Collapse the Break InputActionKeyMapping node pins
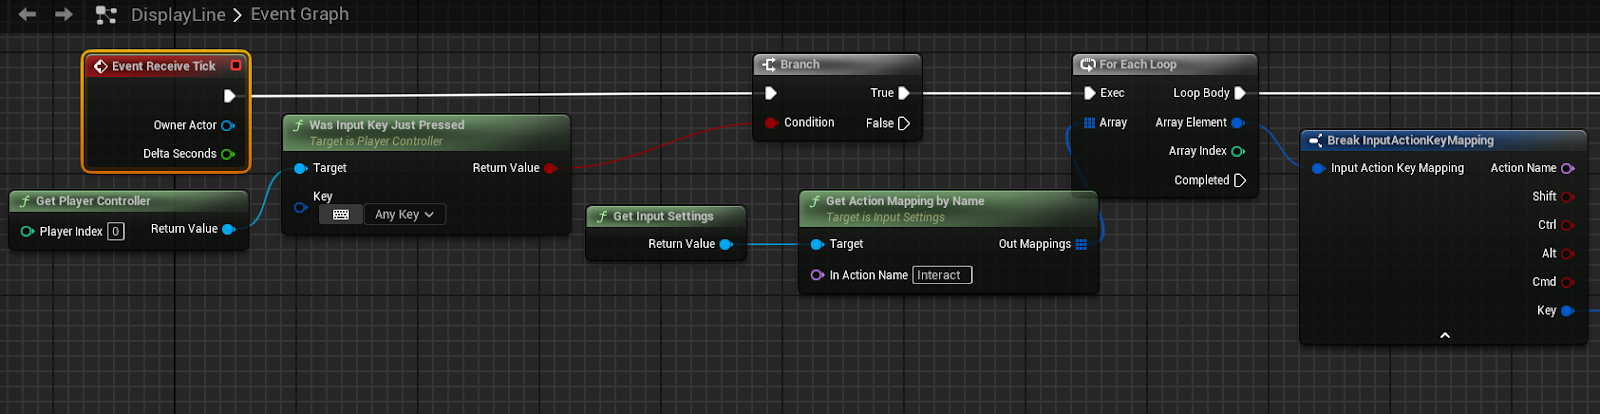 [1444, 335]
